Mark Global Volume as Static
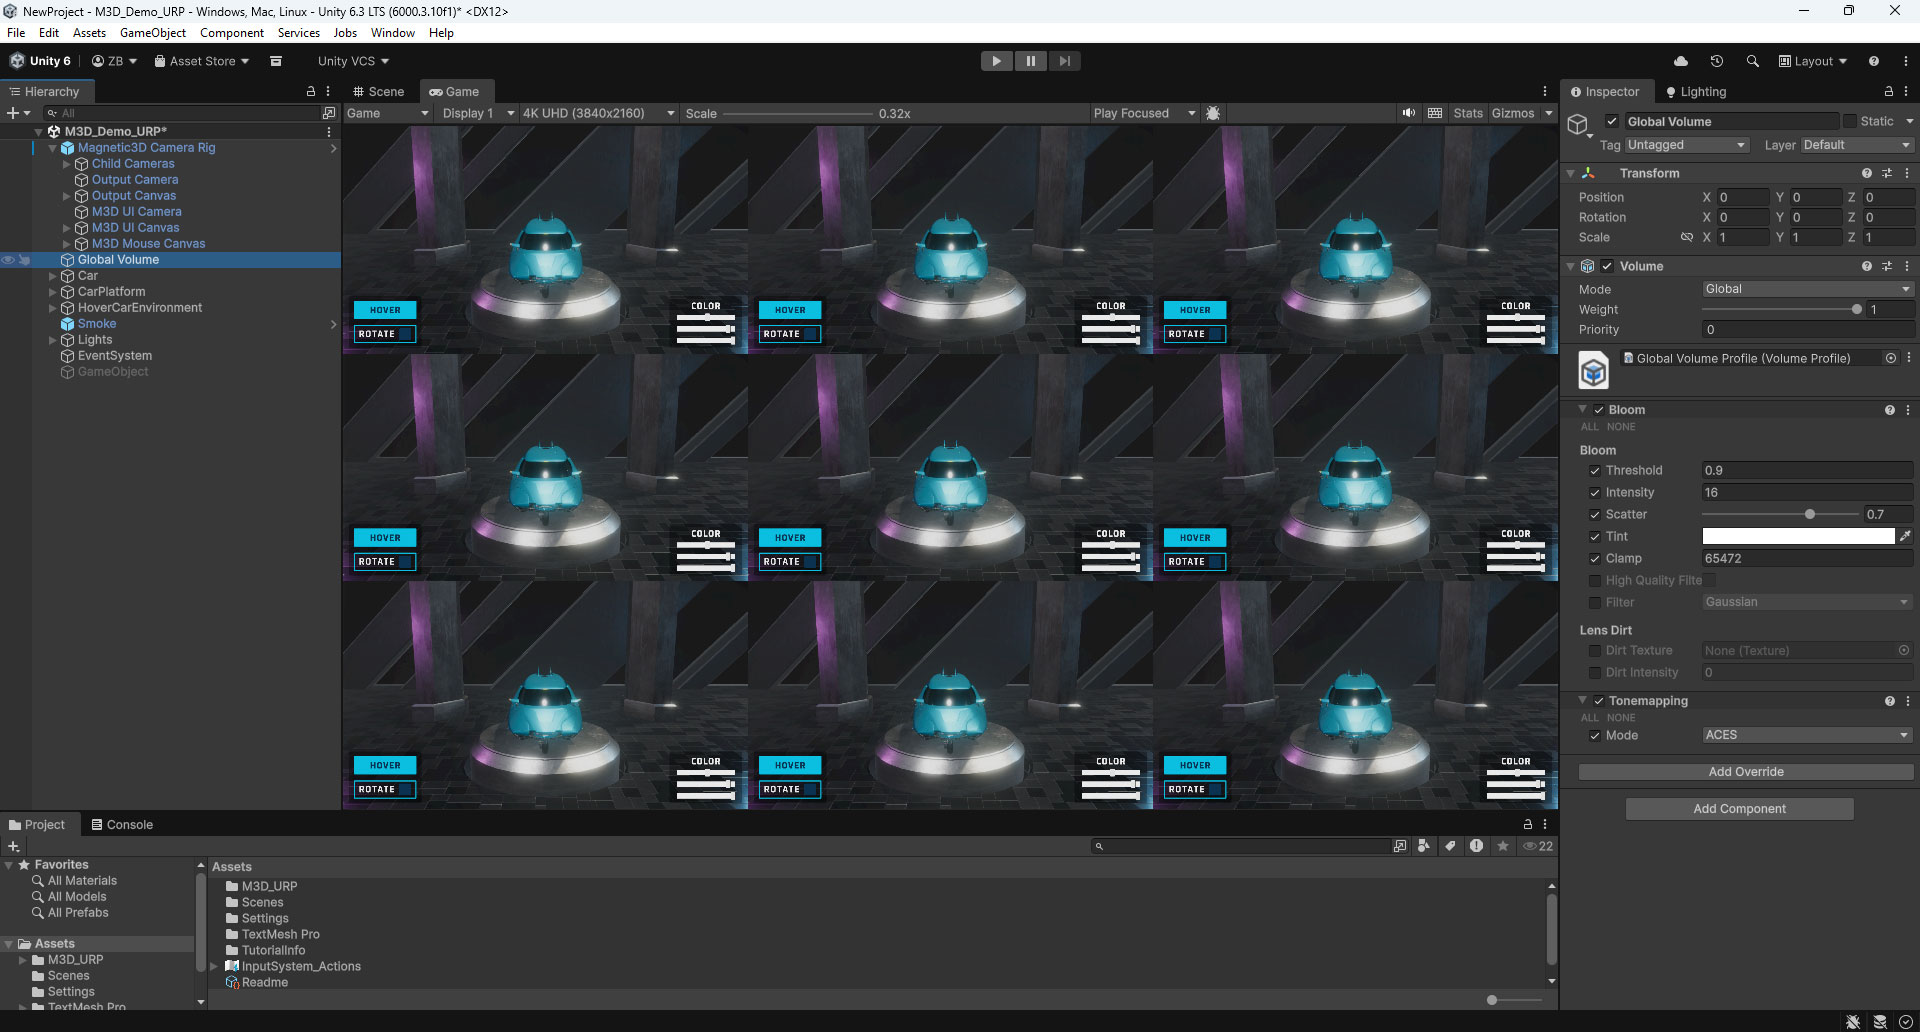The image size is (1920, 1032). (x=1850, y=120)
